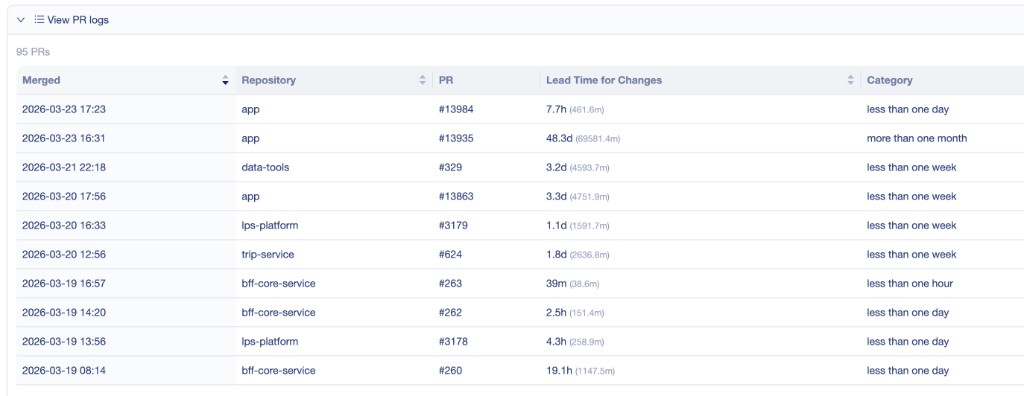Click the 2.5h lead time value

coord(556,312)
